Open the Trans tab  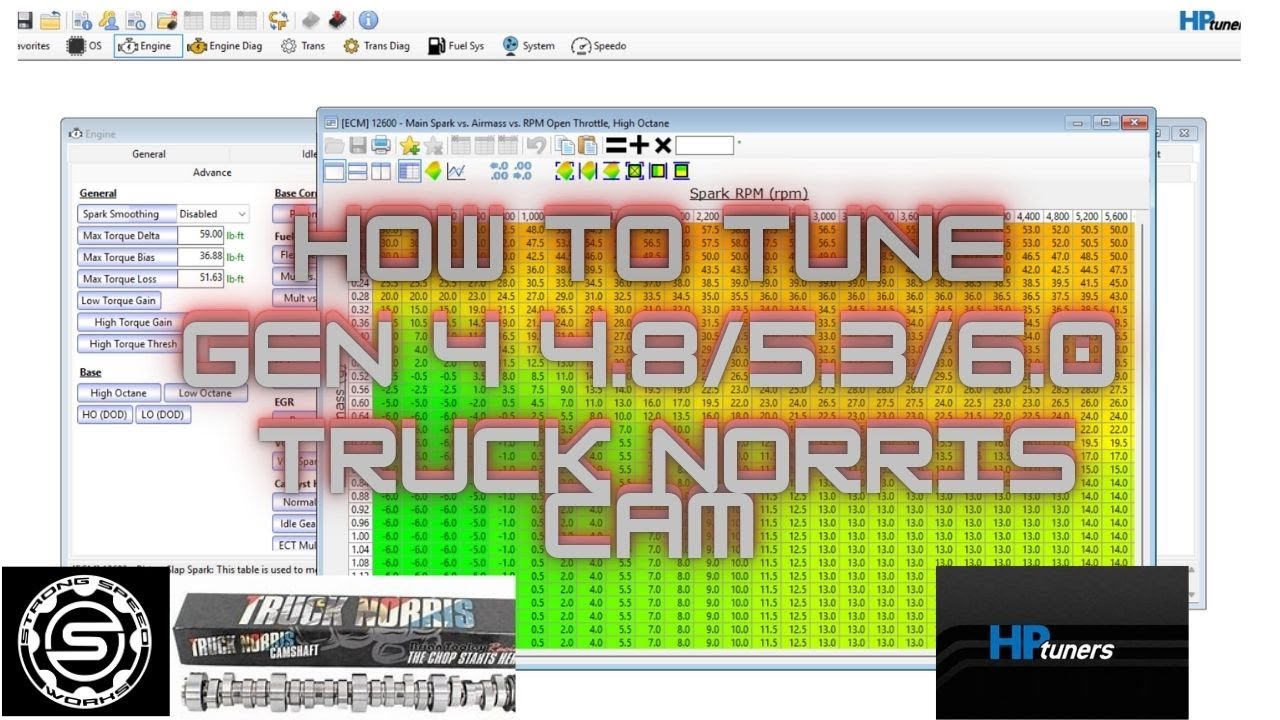[303, 46]
